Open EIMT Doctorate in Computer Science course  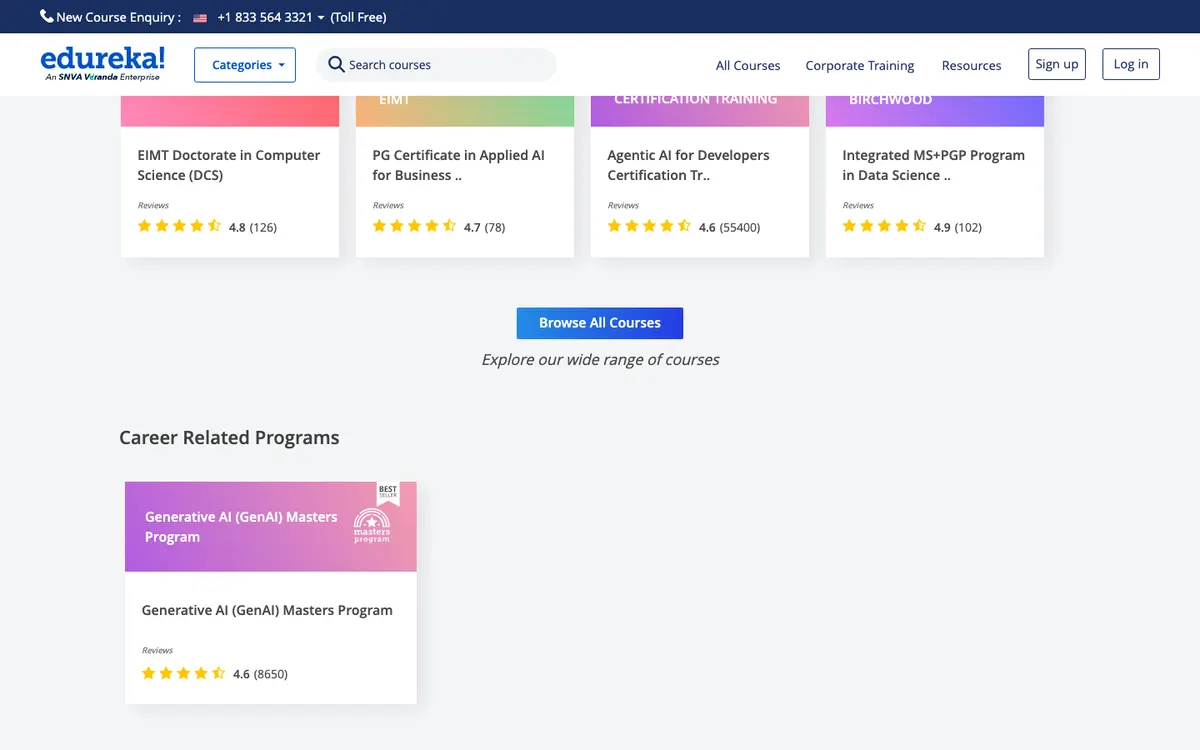(229, 165)
